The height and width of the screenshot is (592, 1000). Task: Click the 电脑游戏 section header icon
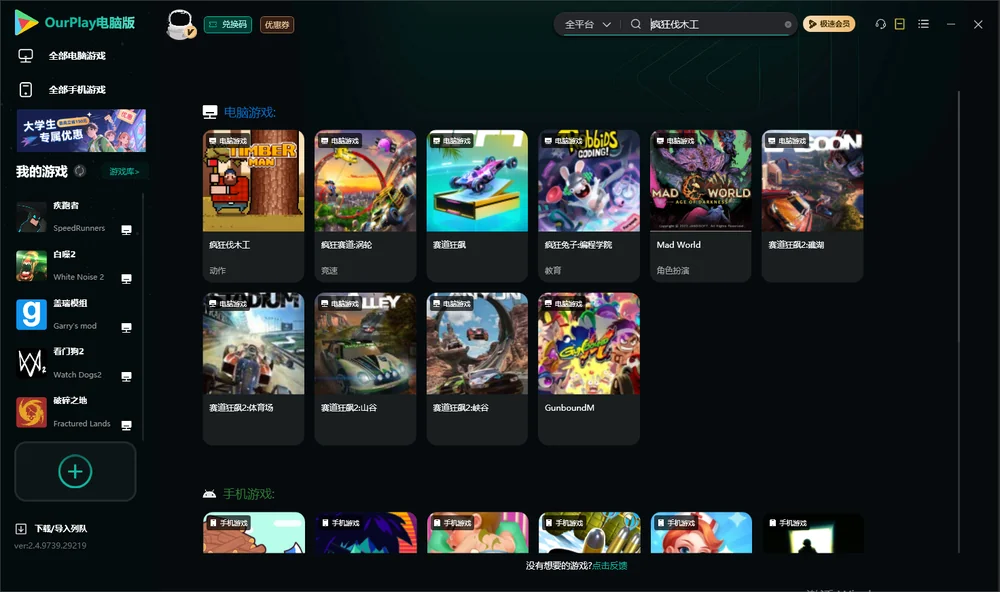[x=210, y=112]
